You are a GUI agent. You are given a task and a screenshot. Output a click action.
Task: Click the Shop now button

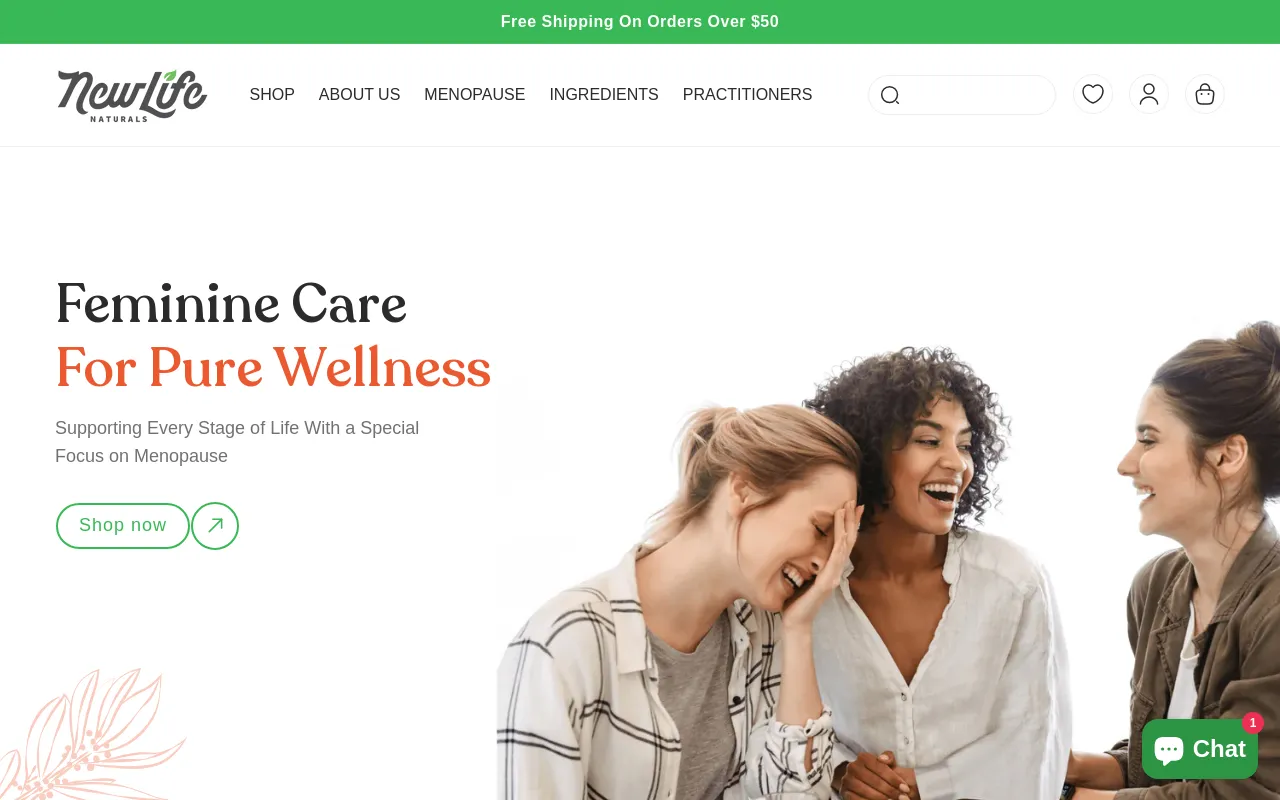pos(123,526)
